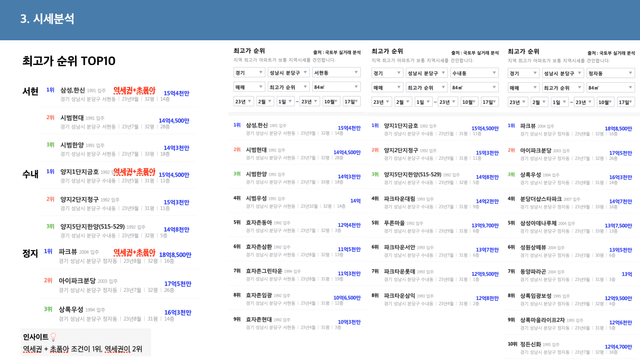This screenshot has height=360, width=640.
Task: Select the 4위 분당더샵스타파크 listing
Action: pyautogui.click(x=571, y=202)
